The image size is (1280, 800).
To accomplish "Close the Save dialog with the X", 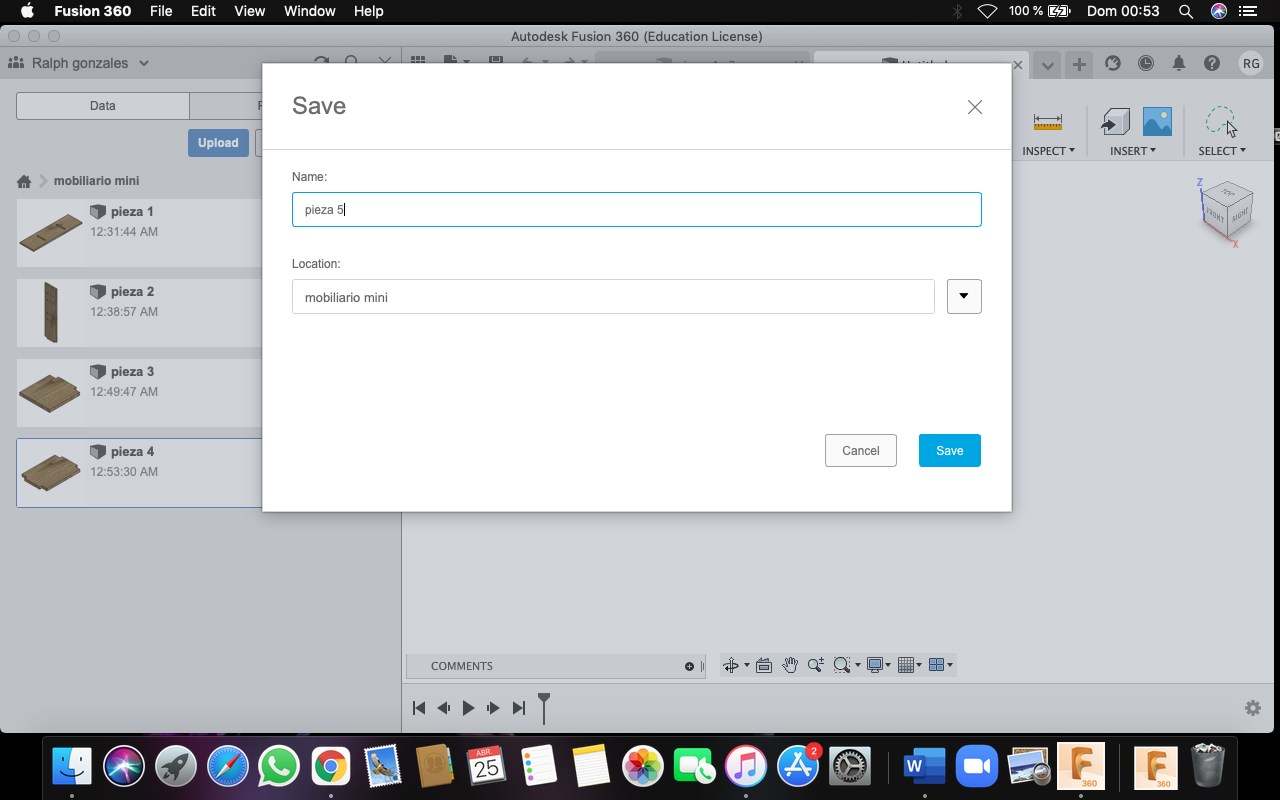I will click(x=975, y=107).
